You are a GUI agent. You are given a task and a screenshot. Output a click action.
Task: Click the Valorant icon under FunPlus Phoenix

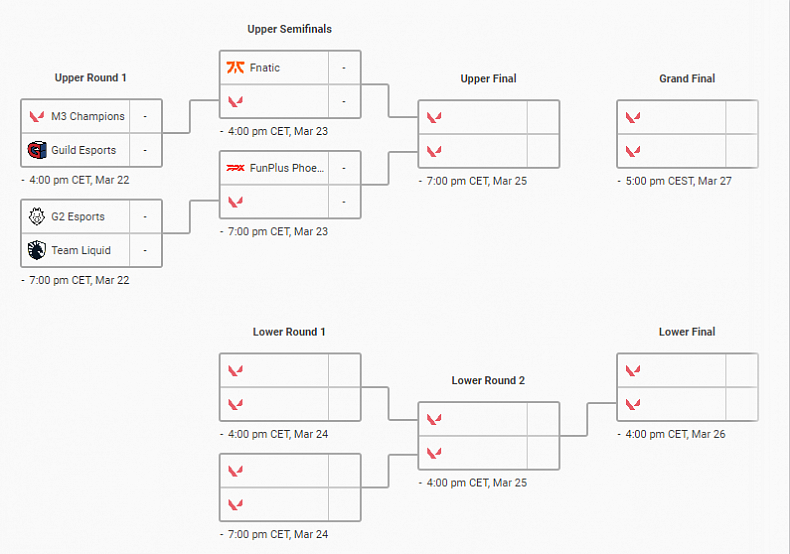coord(236,201)
